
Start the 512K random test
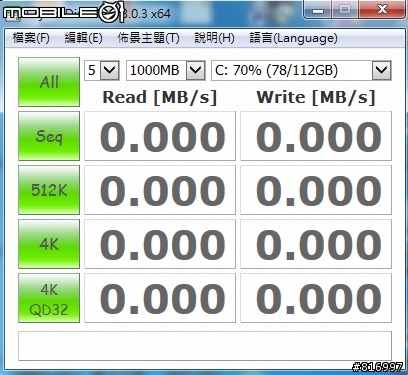49,190
